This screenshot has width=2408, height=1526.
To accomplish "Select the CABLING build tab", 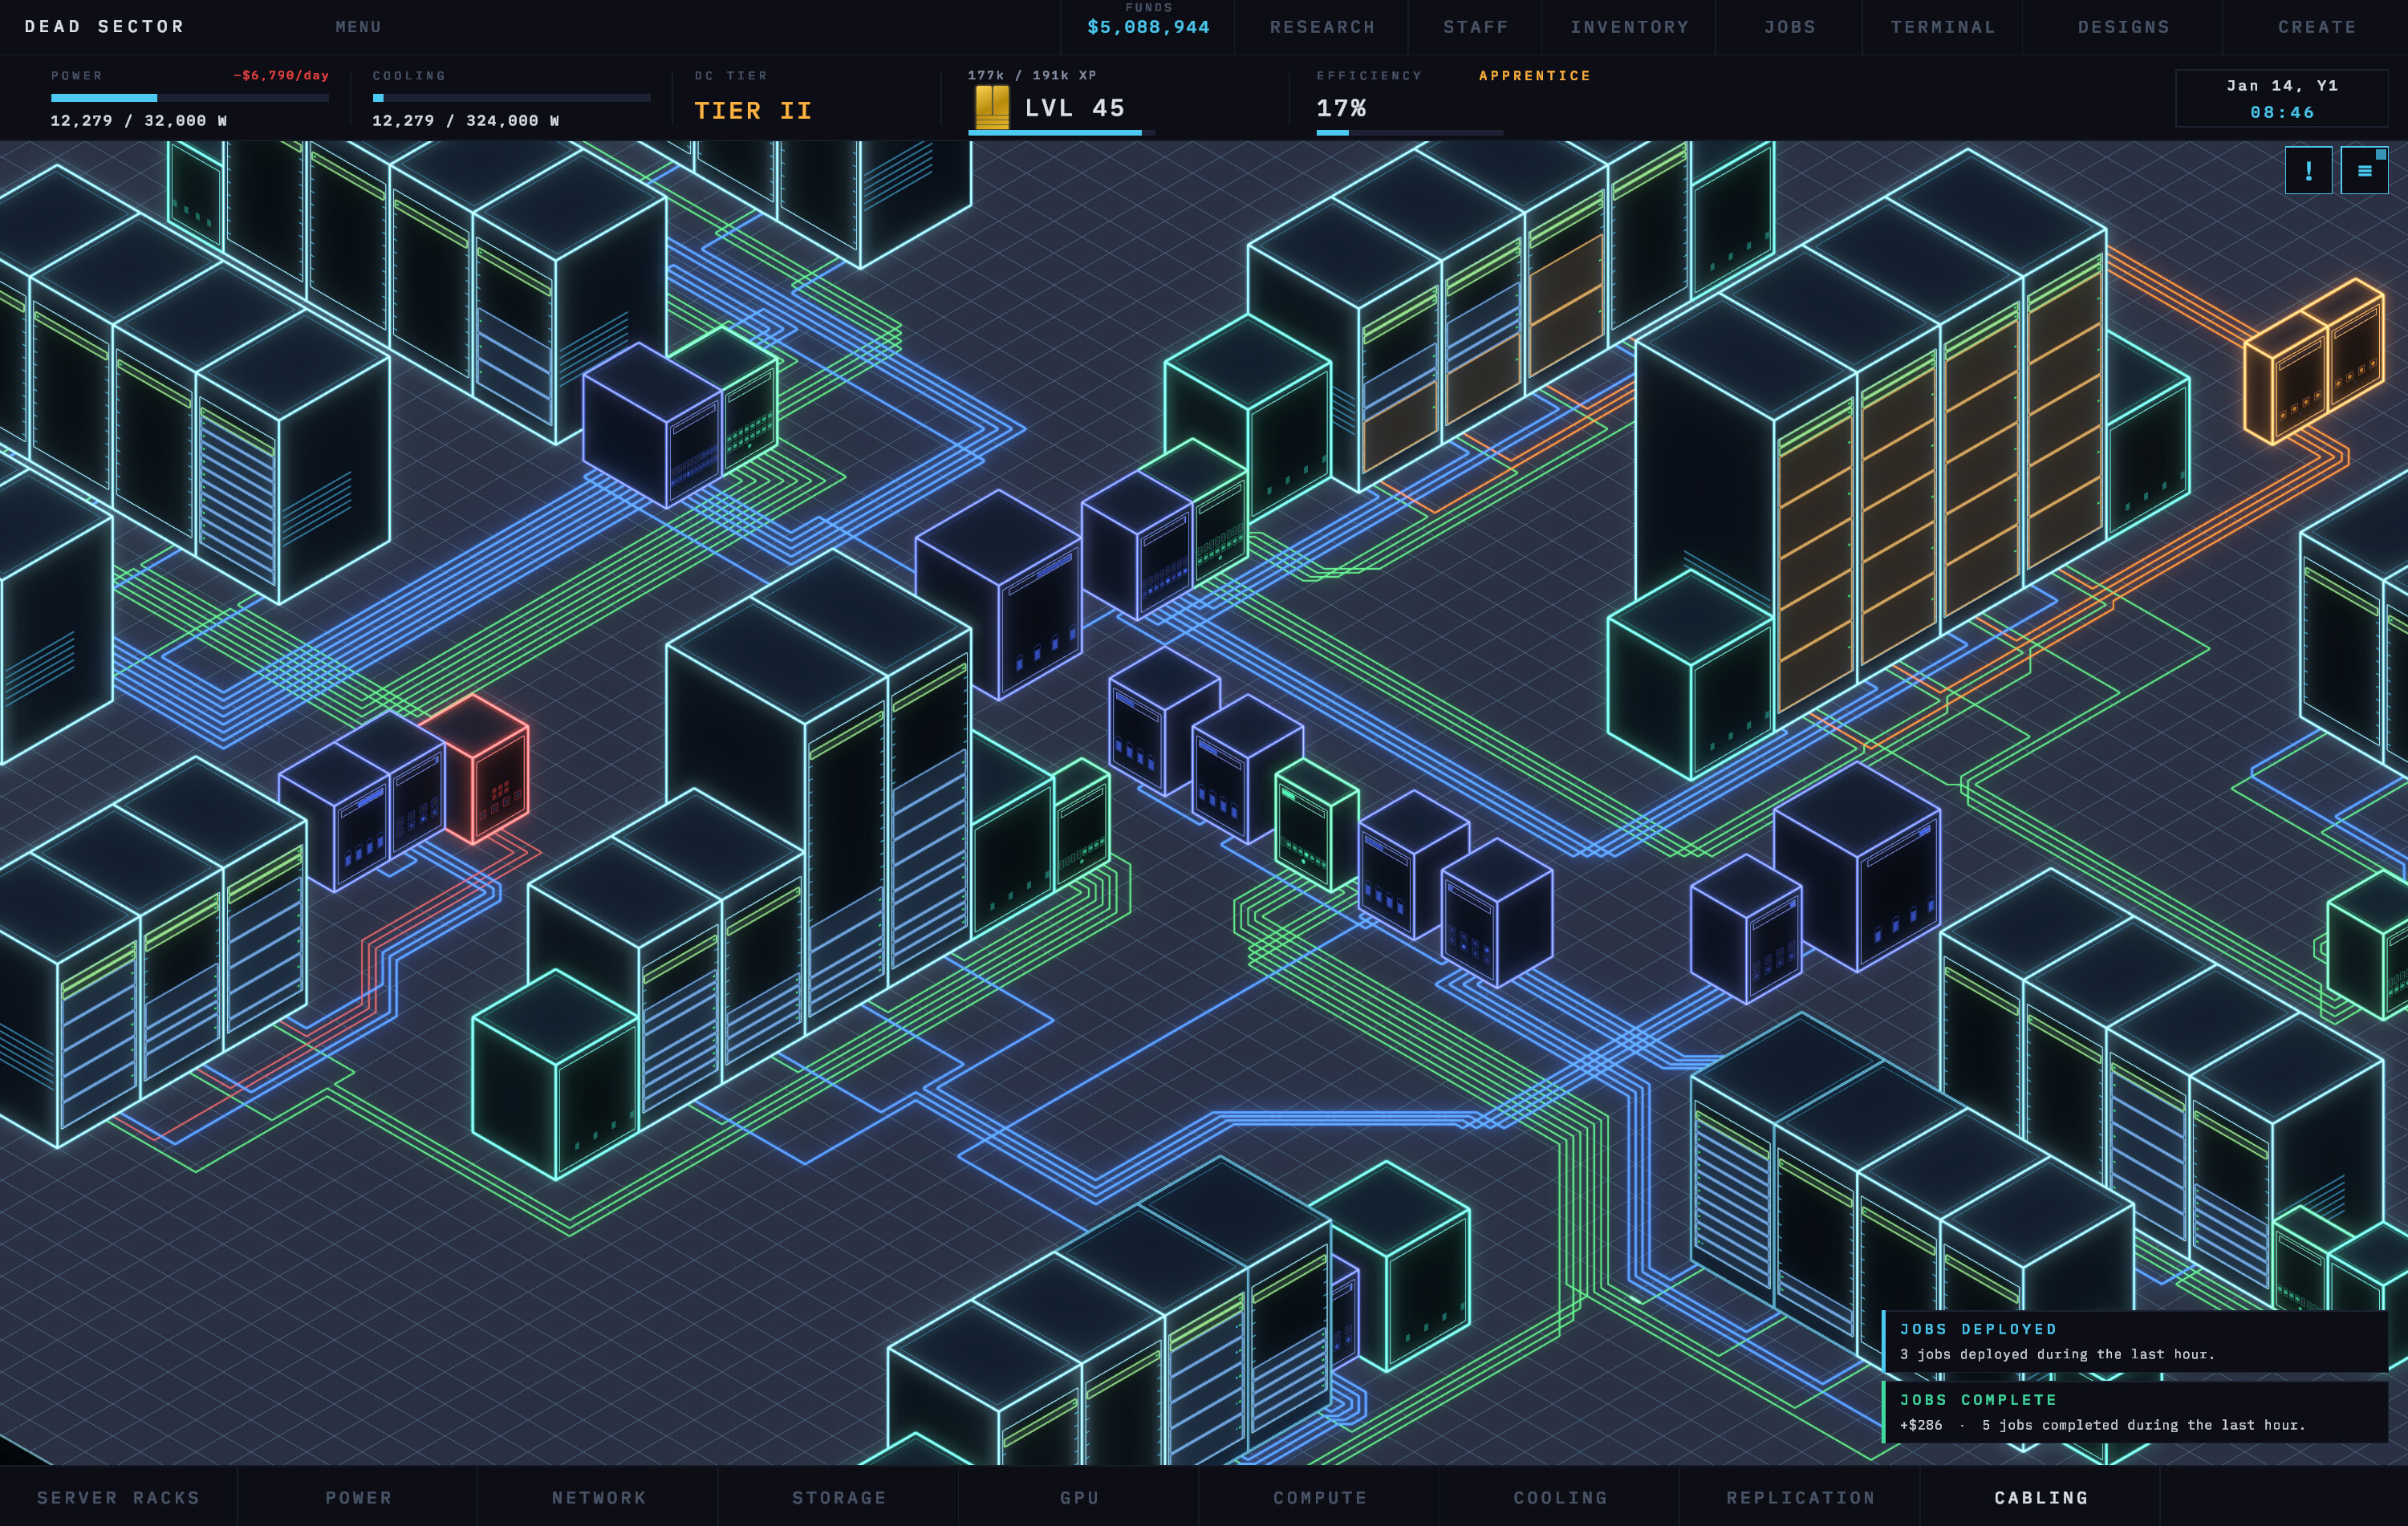I will point(2041,1497).
